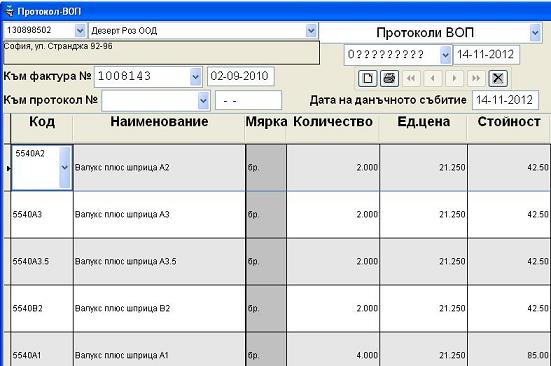
Task: Select the code cell 5540A3
Action: (42, 215)
